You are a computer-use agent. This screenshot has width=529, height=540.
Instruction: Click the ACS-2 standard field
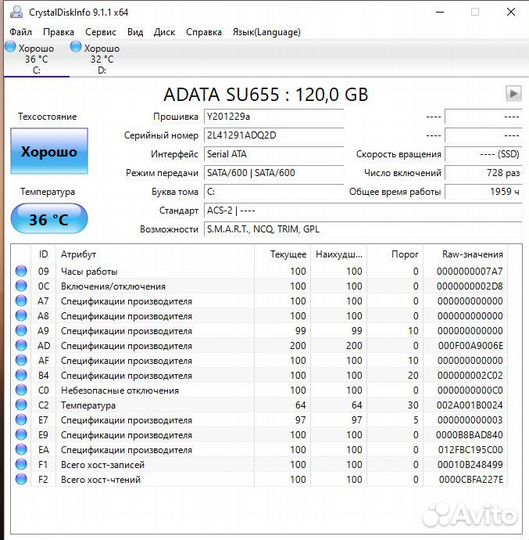click(363, 210)
